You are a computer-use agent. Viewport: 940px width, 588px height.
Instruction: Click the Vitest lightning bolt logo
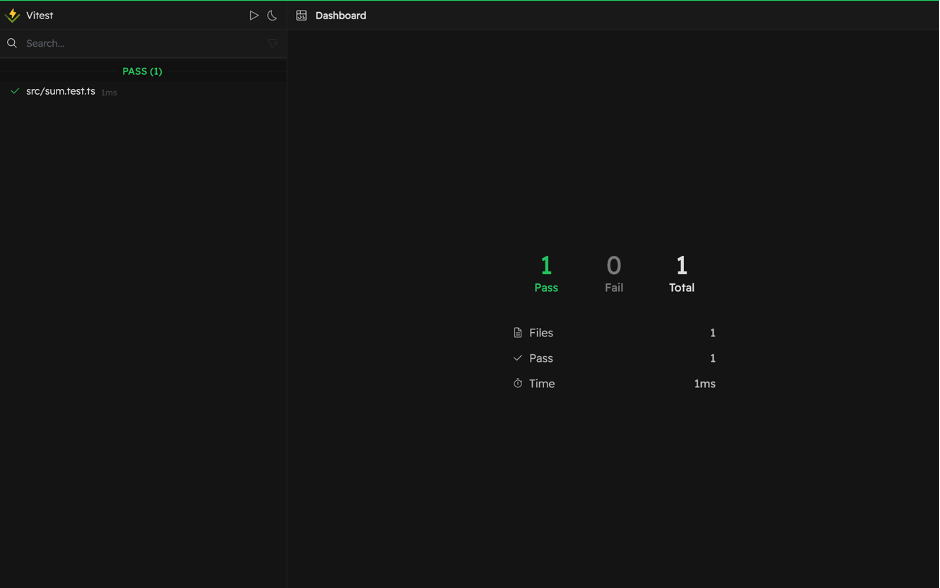click(x=13, y=16)
